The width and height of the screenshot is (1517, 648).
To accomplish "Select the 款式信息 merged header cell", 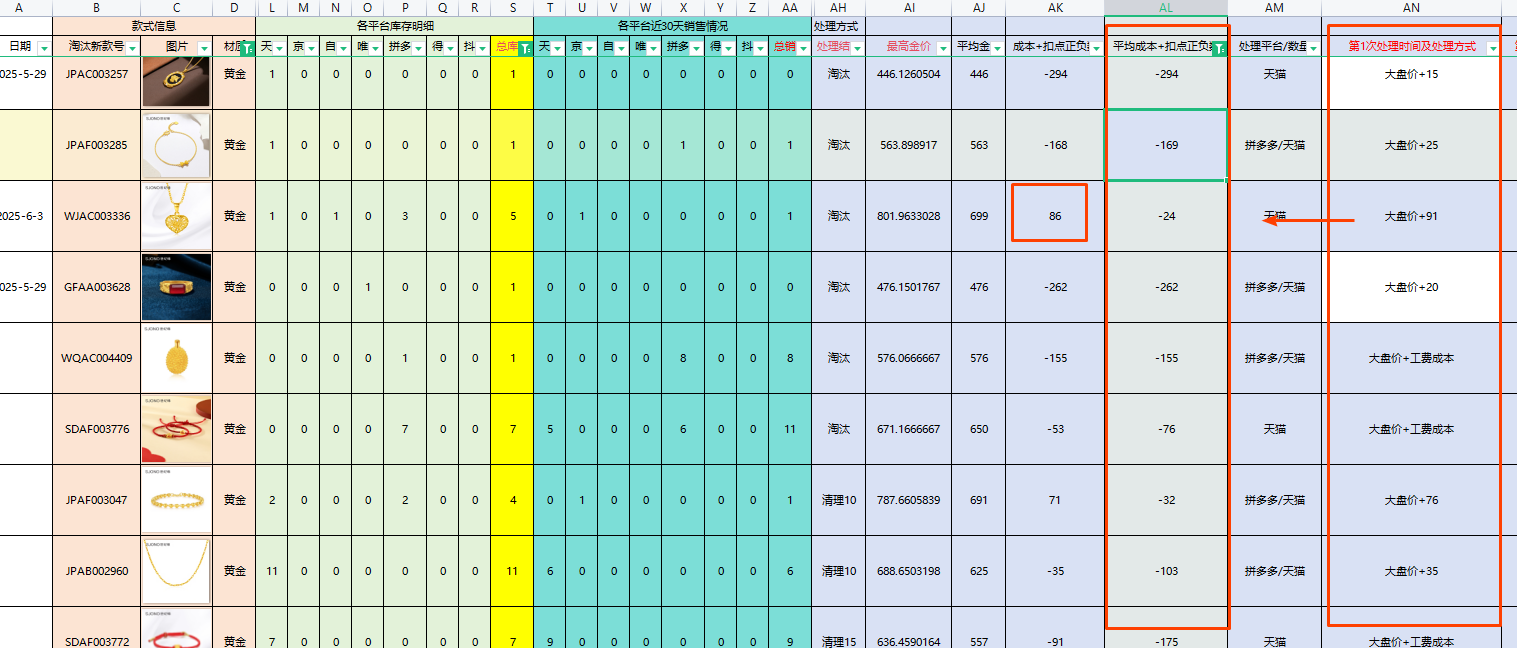I will click(x=154, y=26).
